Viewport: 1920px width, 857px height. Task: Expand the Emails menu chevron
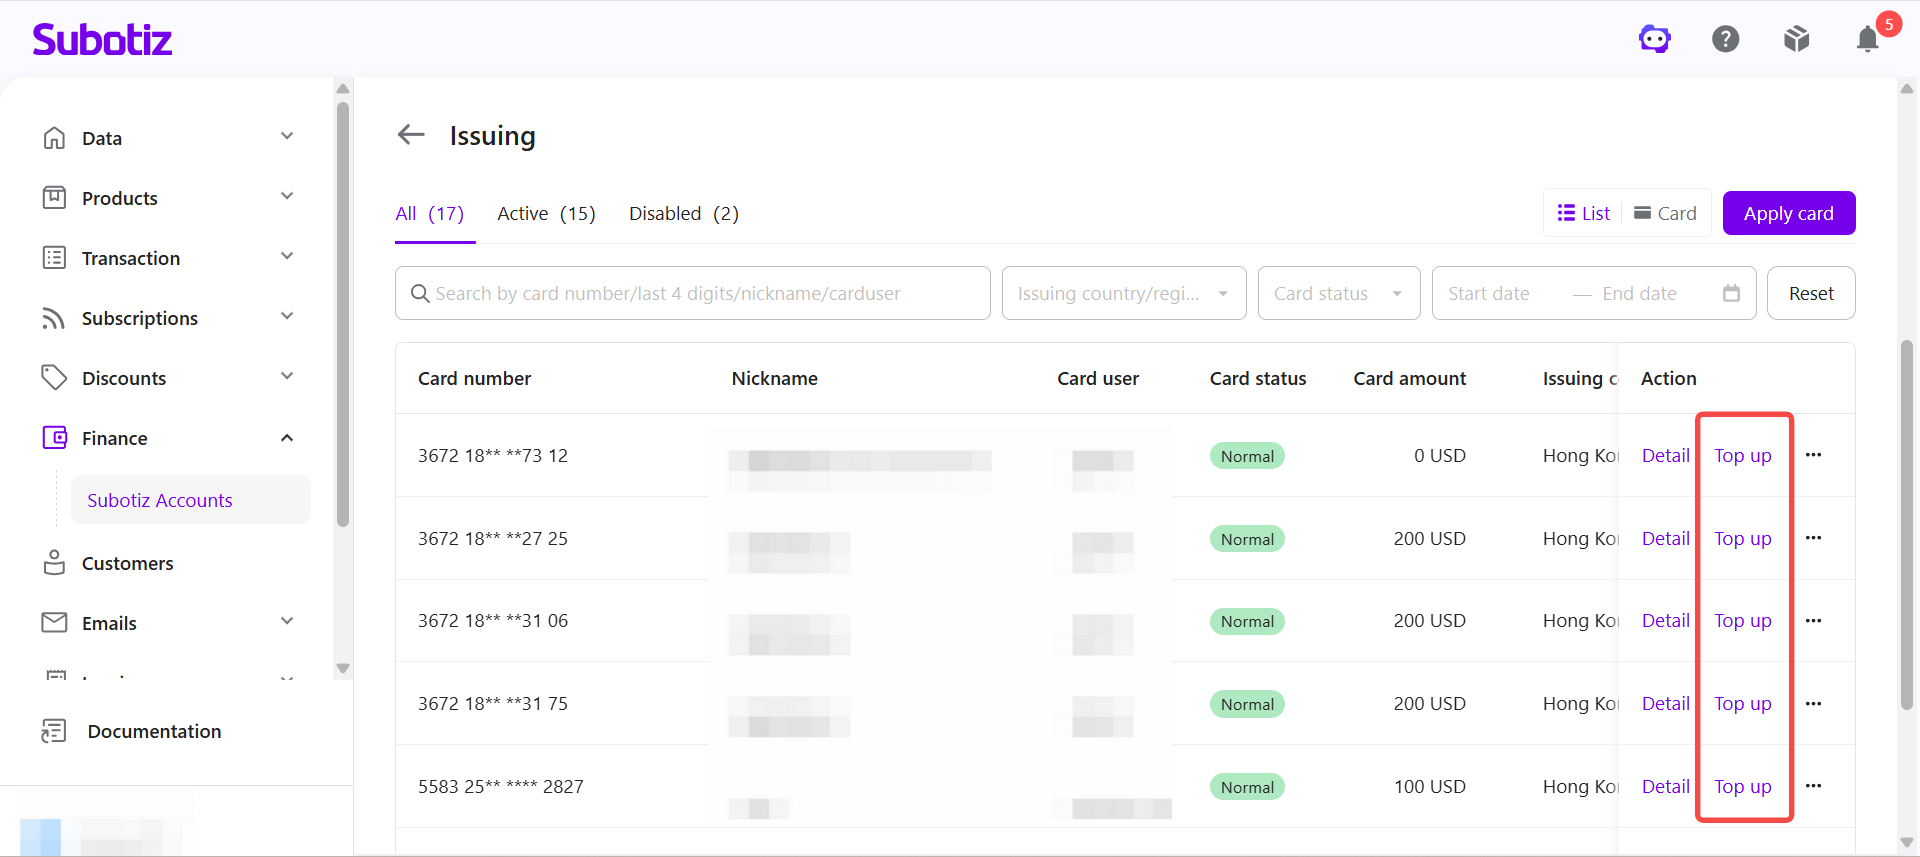(287, 621)
